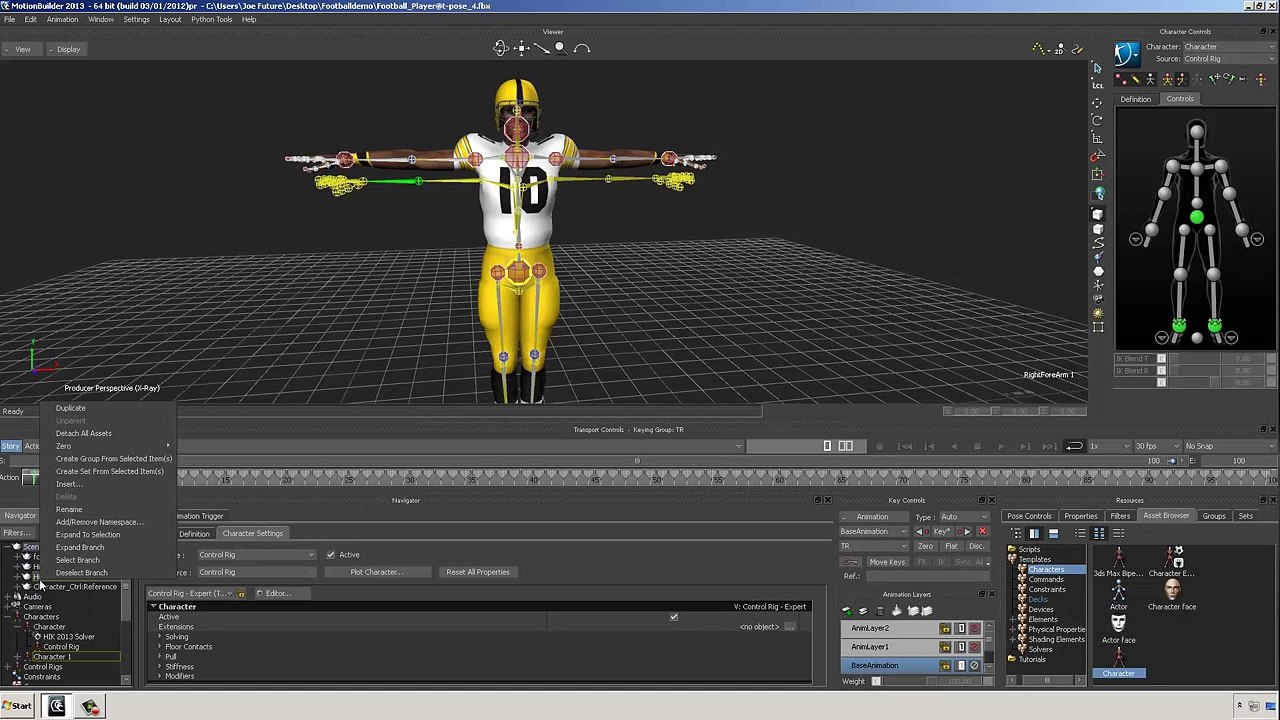Screen dimensions: 1280x720
Task: Open the key Type Auto dropdown
Action: [964, 517]
